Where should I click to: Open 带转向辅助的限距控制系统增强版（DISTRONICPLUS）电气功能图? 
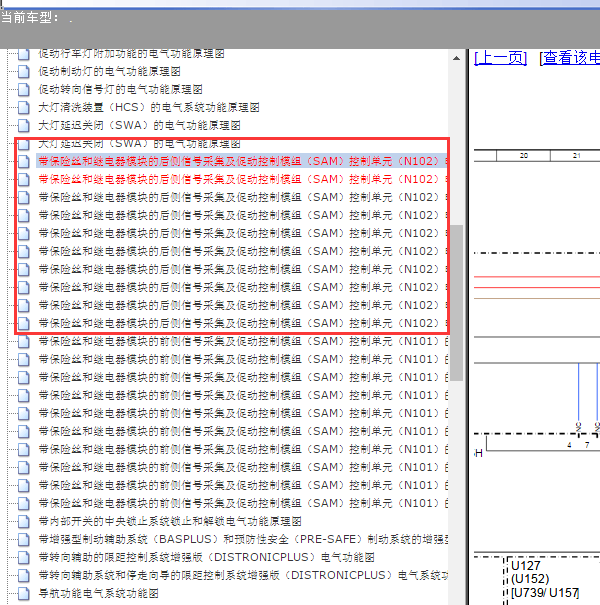point(206,557)
